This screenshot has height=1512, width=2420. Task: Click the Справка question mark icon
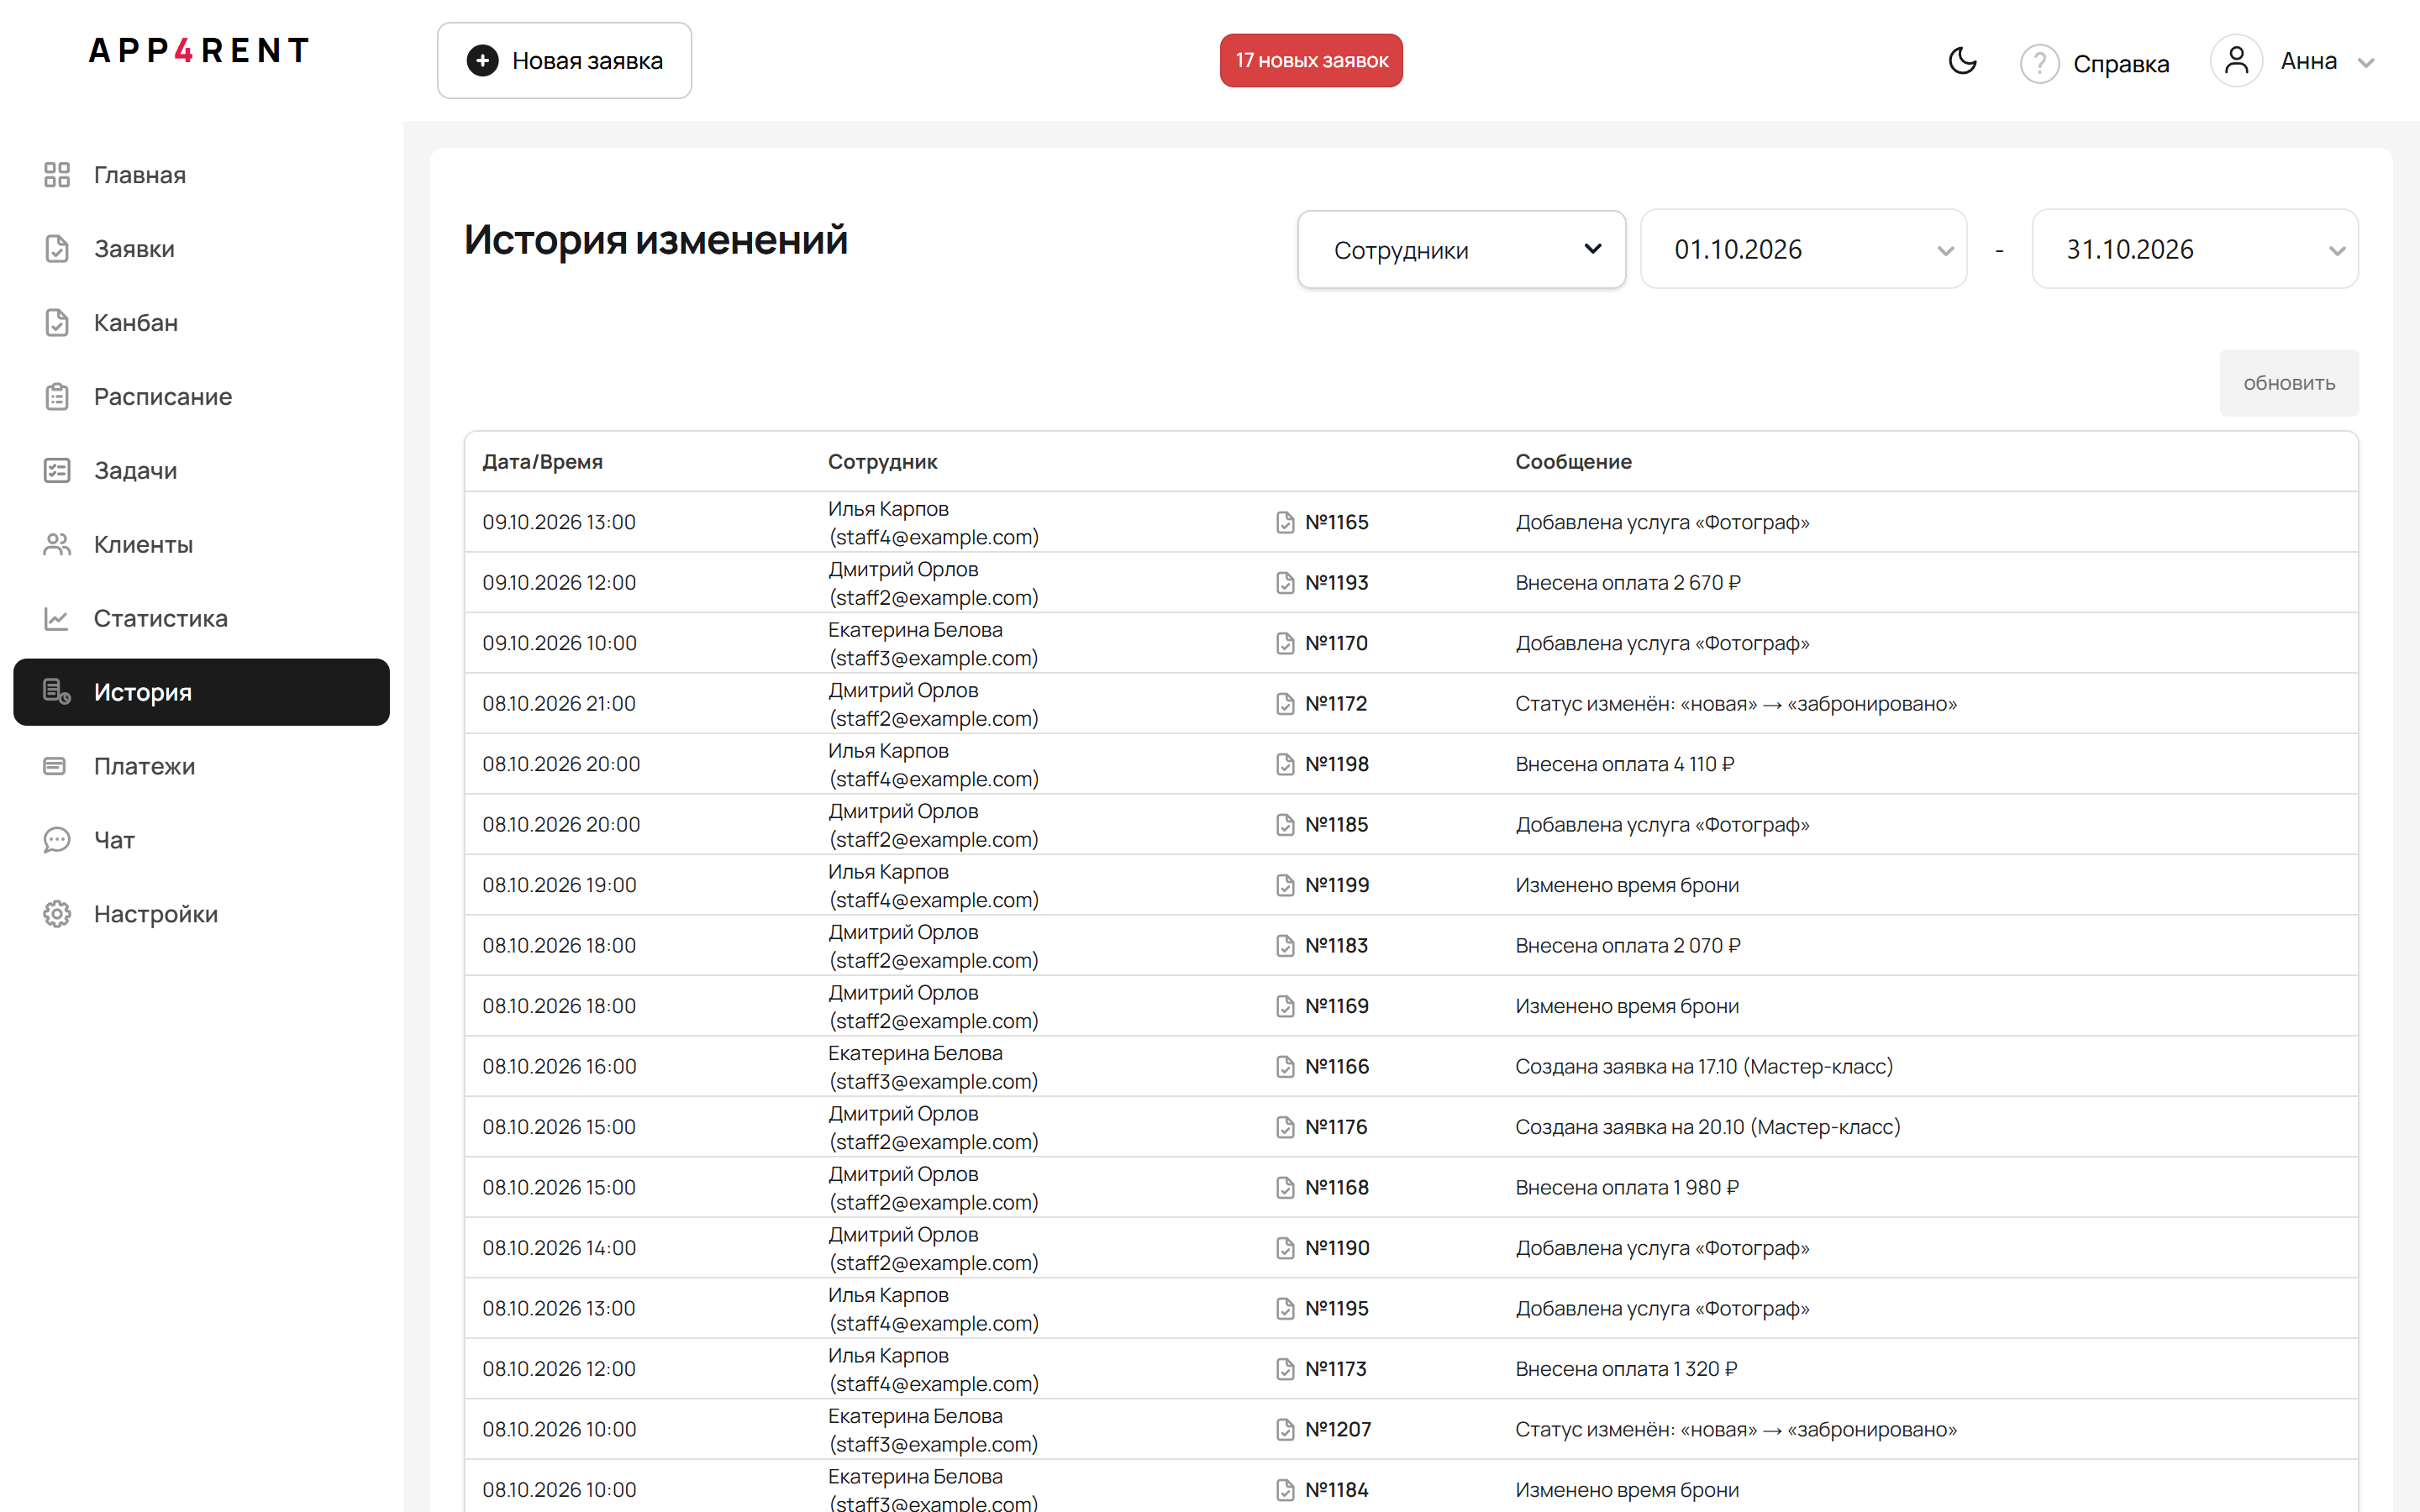tap(2039, 63)
